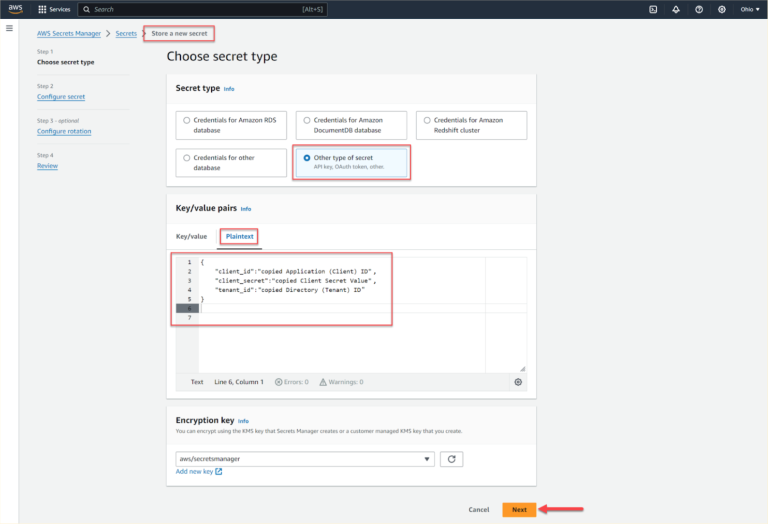Open the notifications bell
This screenshot has height=524, width=768.
tap(675, 9)
